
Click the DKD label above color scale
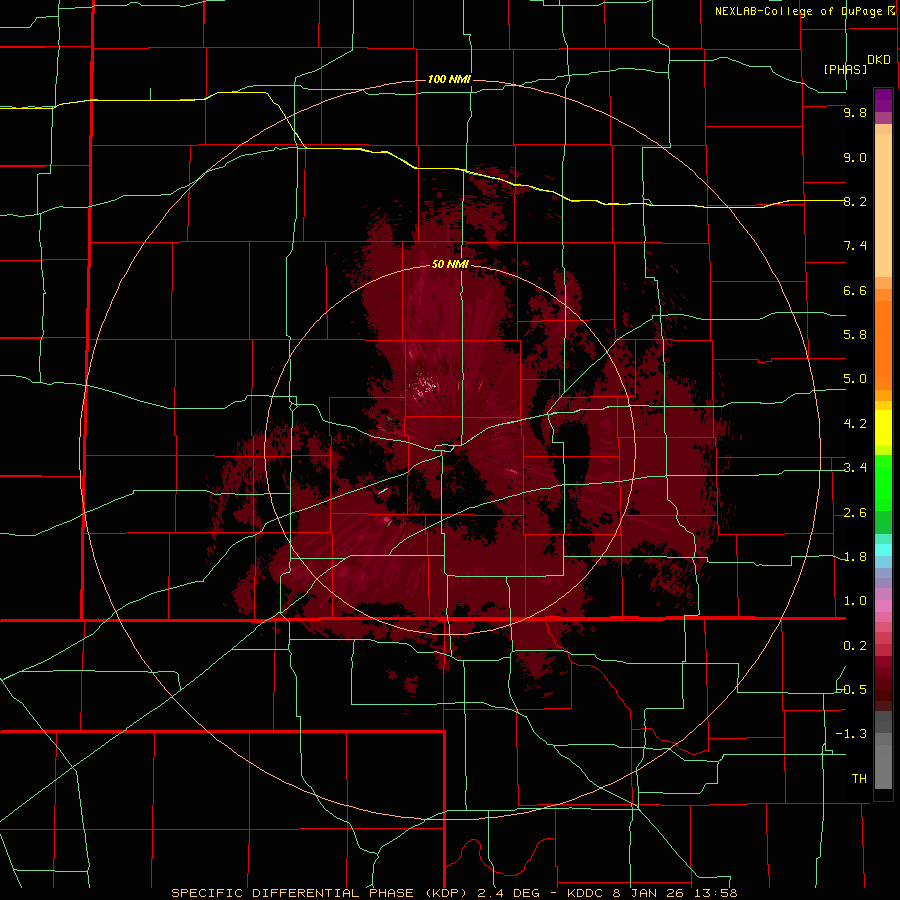879,60
